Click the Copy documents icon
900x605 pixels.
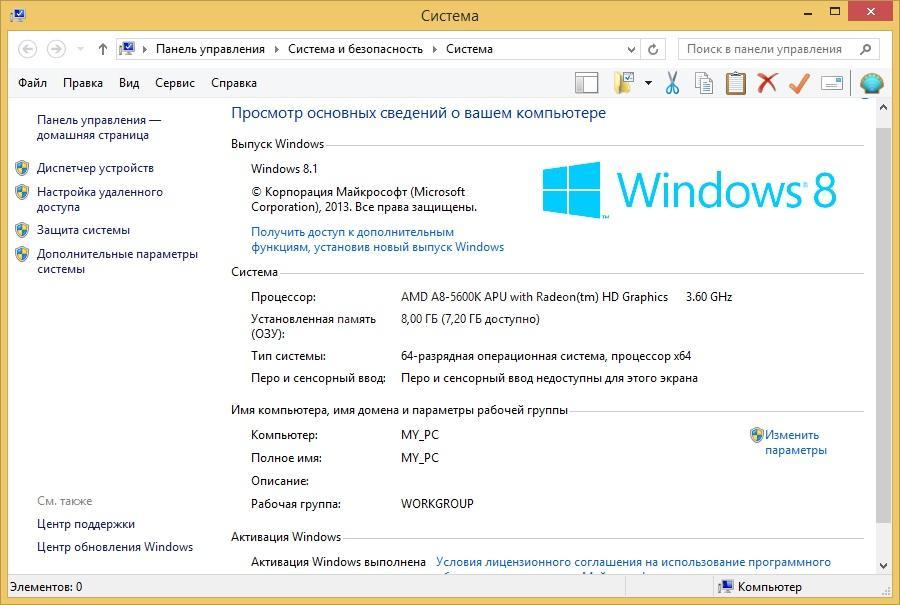[x=704, y=83]
